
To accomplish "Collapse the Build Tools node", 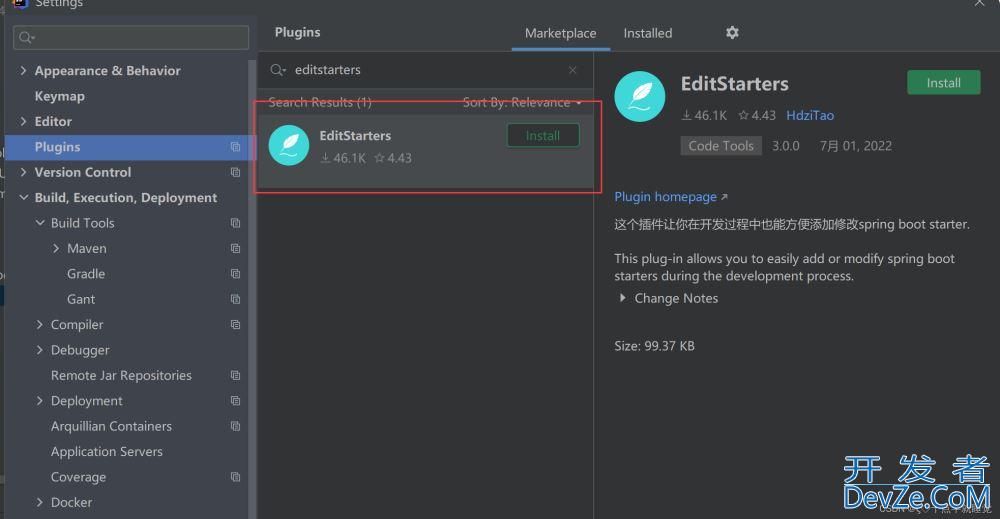I will 40,223.
